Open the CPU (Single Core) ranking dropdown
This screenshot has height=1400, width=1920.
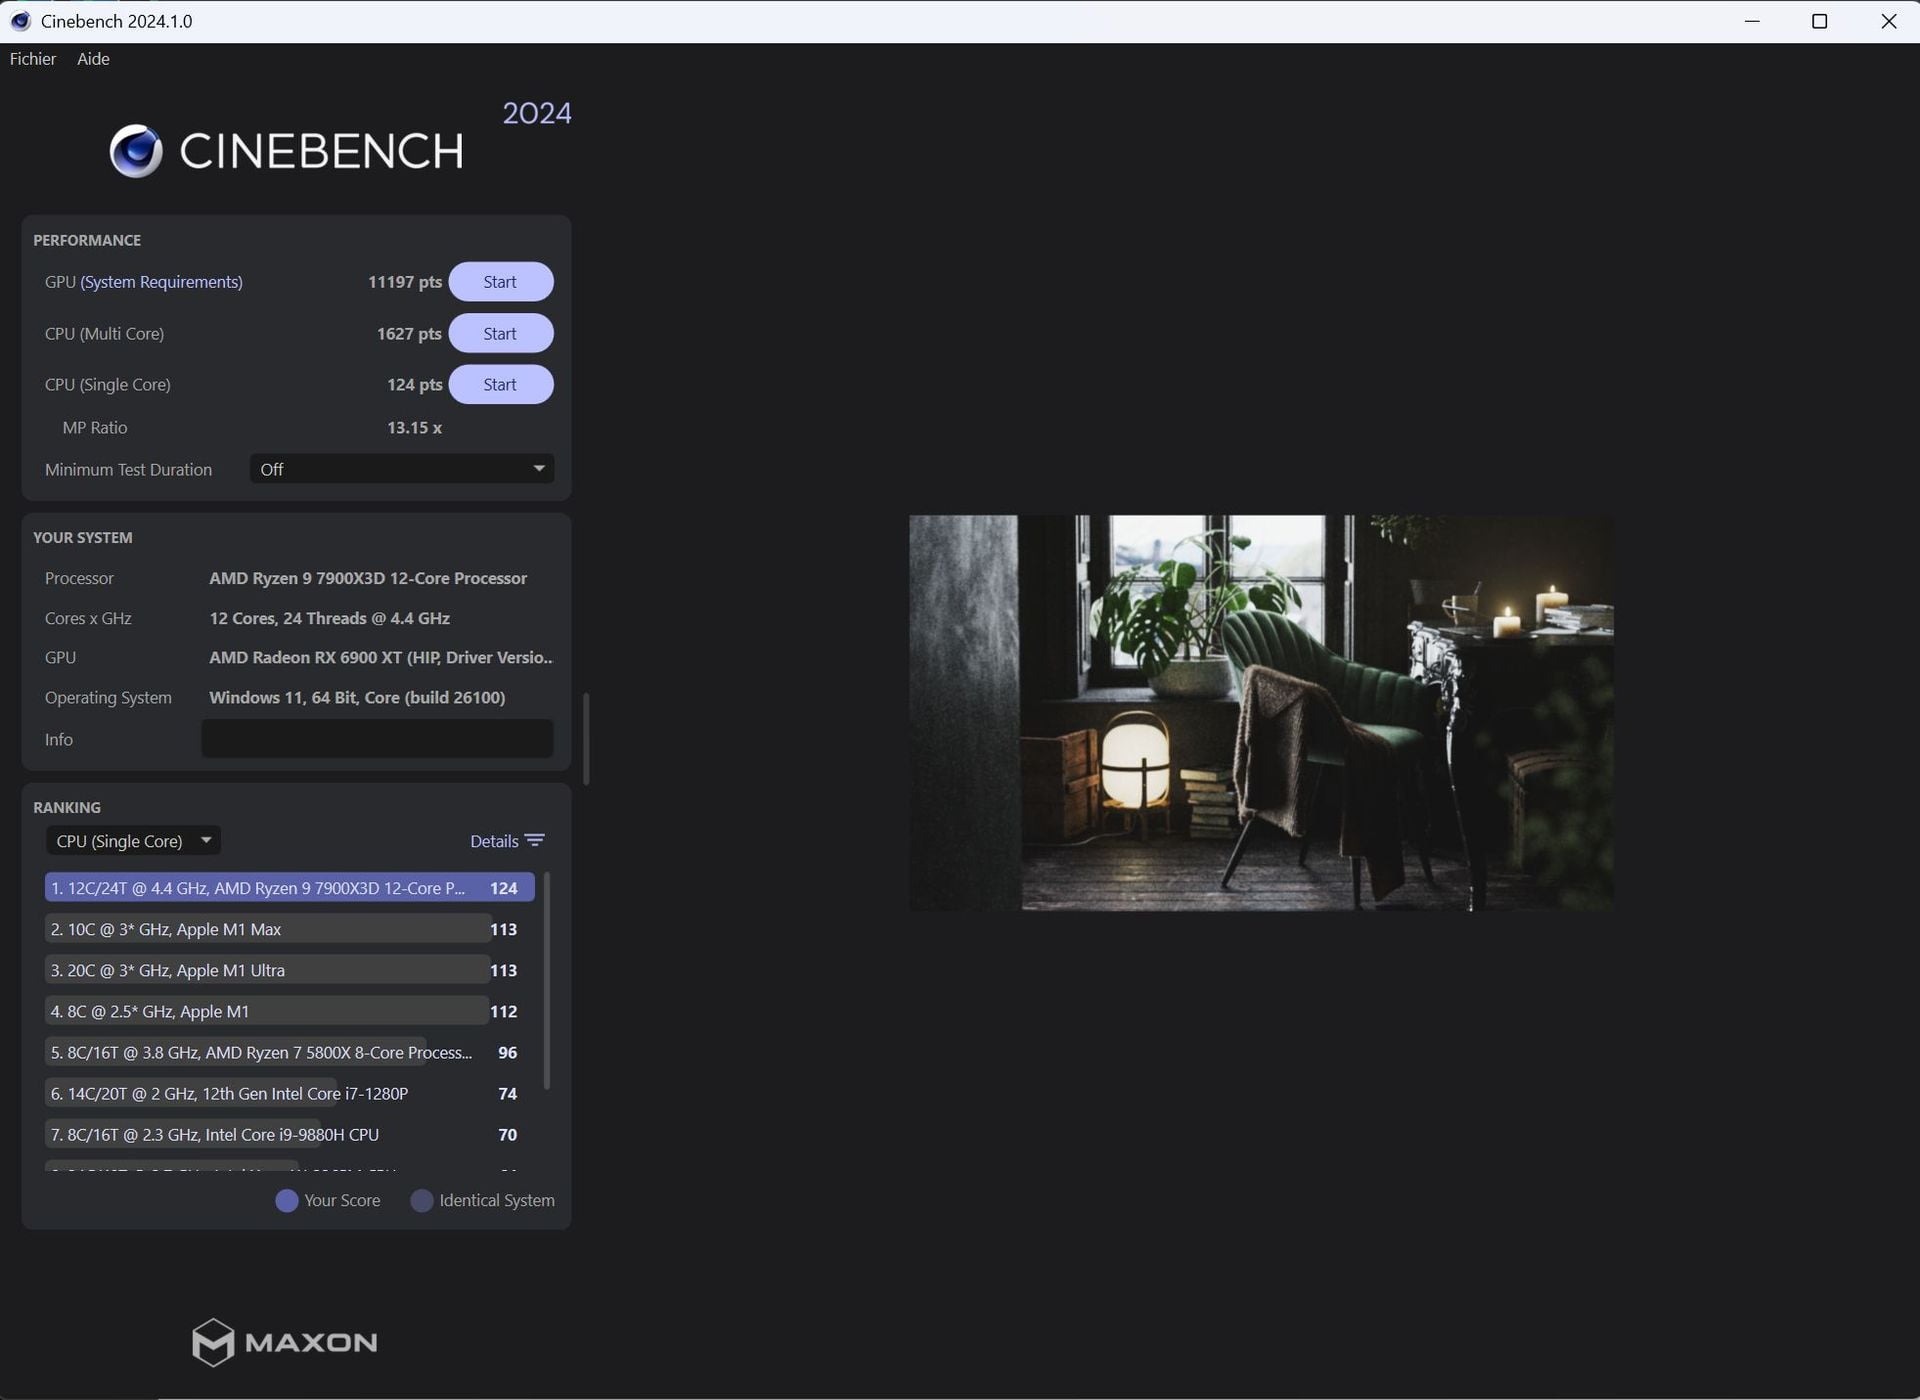(133, 841)
